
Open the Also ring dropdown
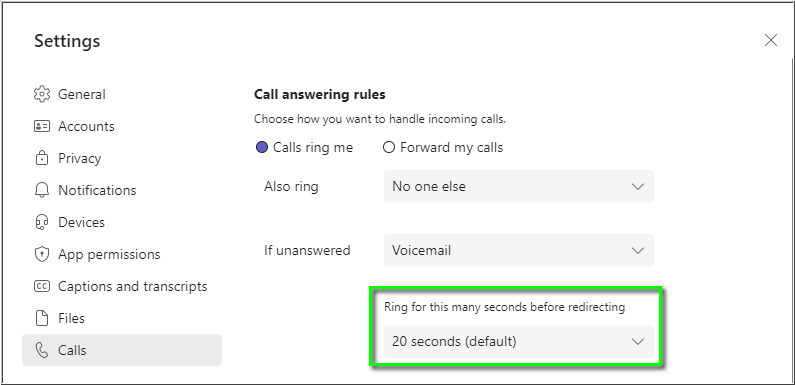[x=519, y=187]
